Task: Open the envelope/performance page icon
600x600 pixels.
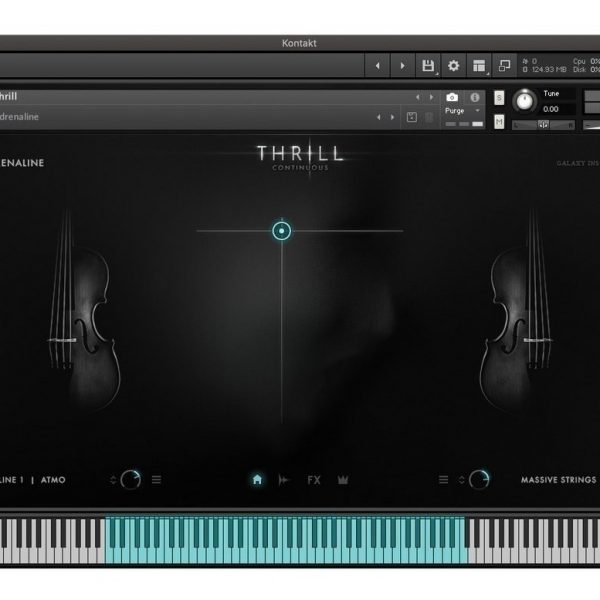Action: [284, 479]
